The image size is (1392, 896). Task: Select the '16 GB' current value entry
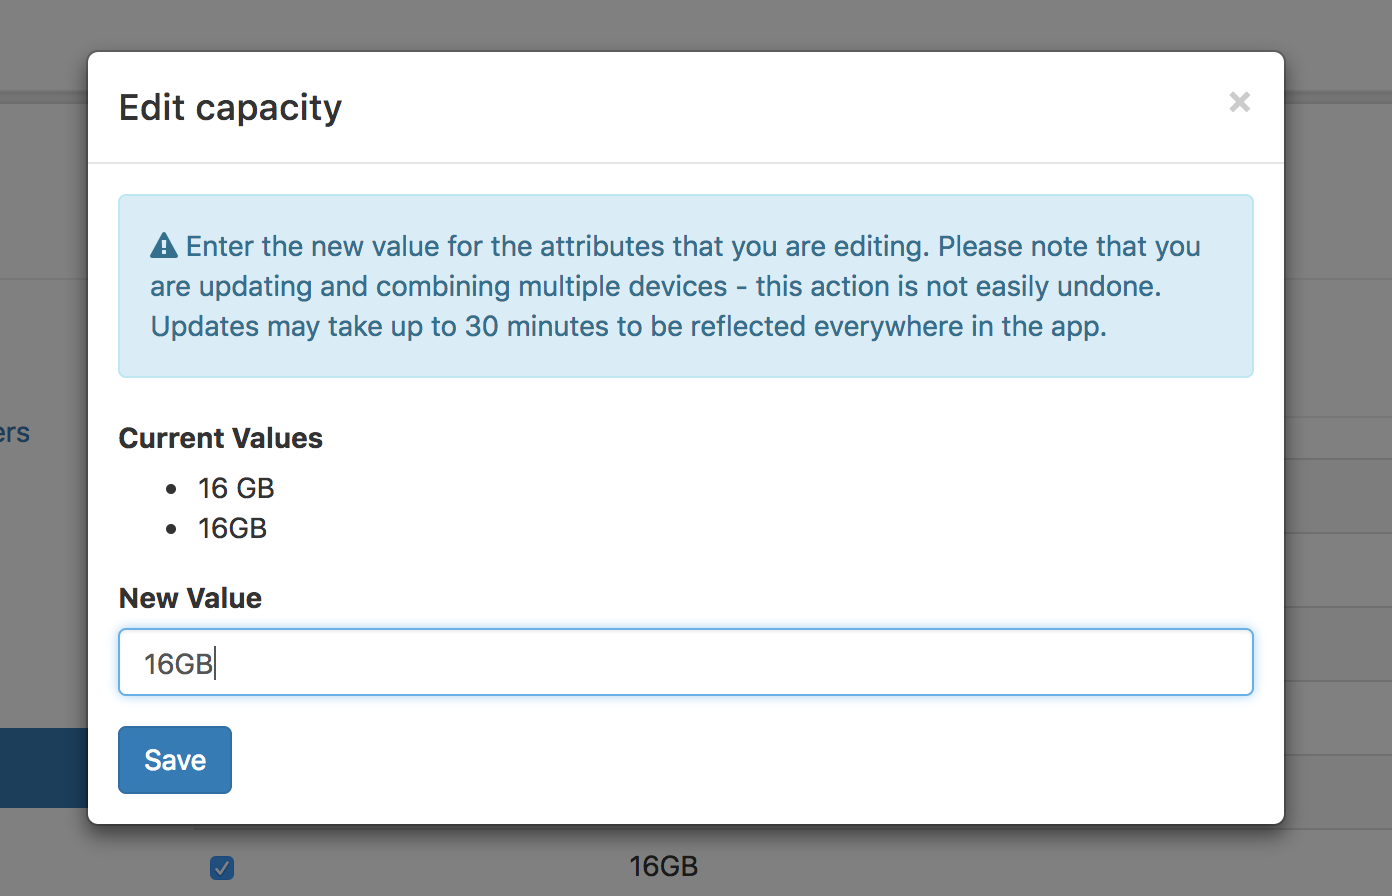[236, 488]
